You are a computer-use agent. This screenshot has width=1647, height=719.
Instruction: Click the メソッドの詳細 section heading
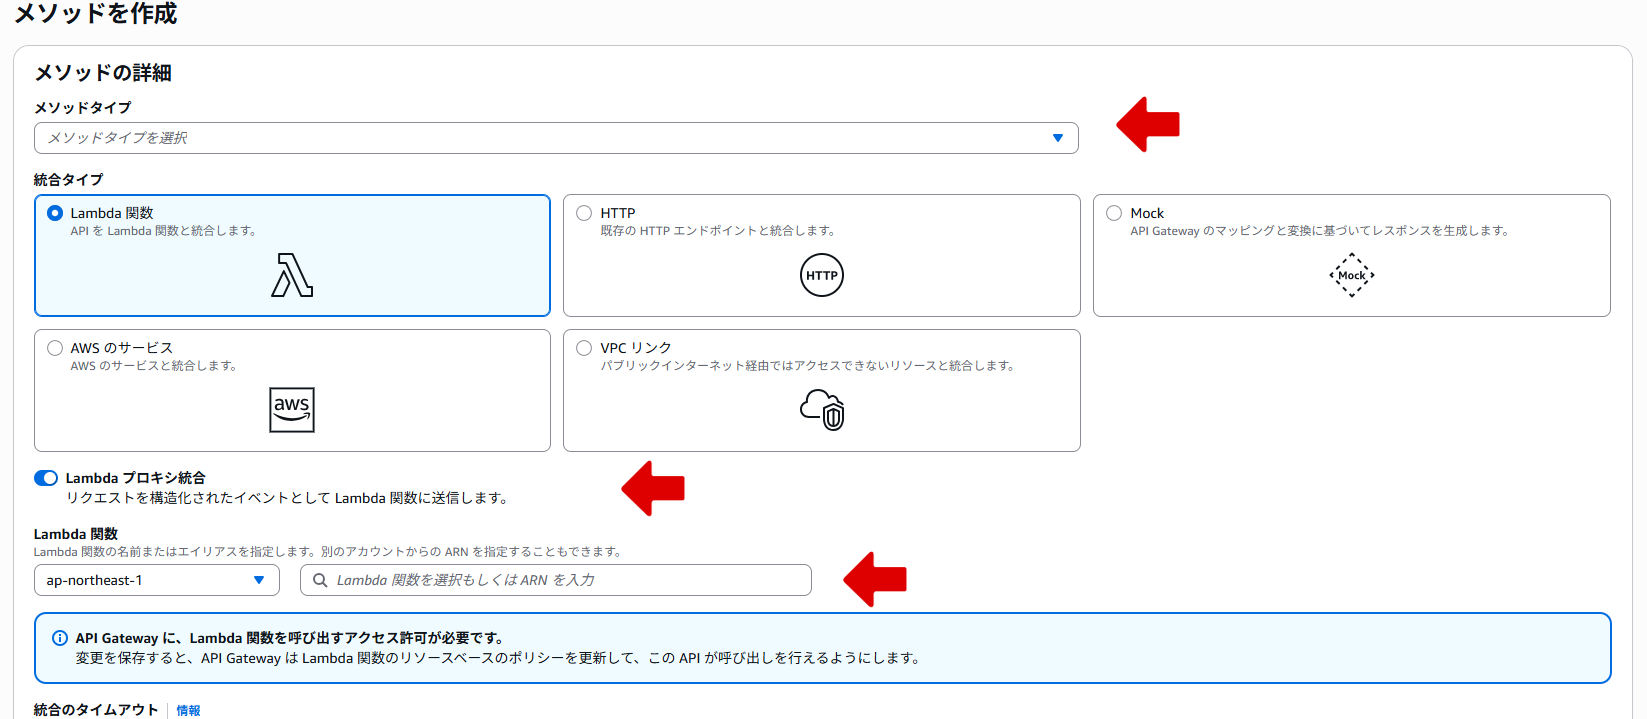(x=103, y=73)
